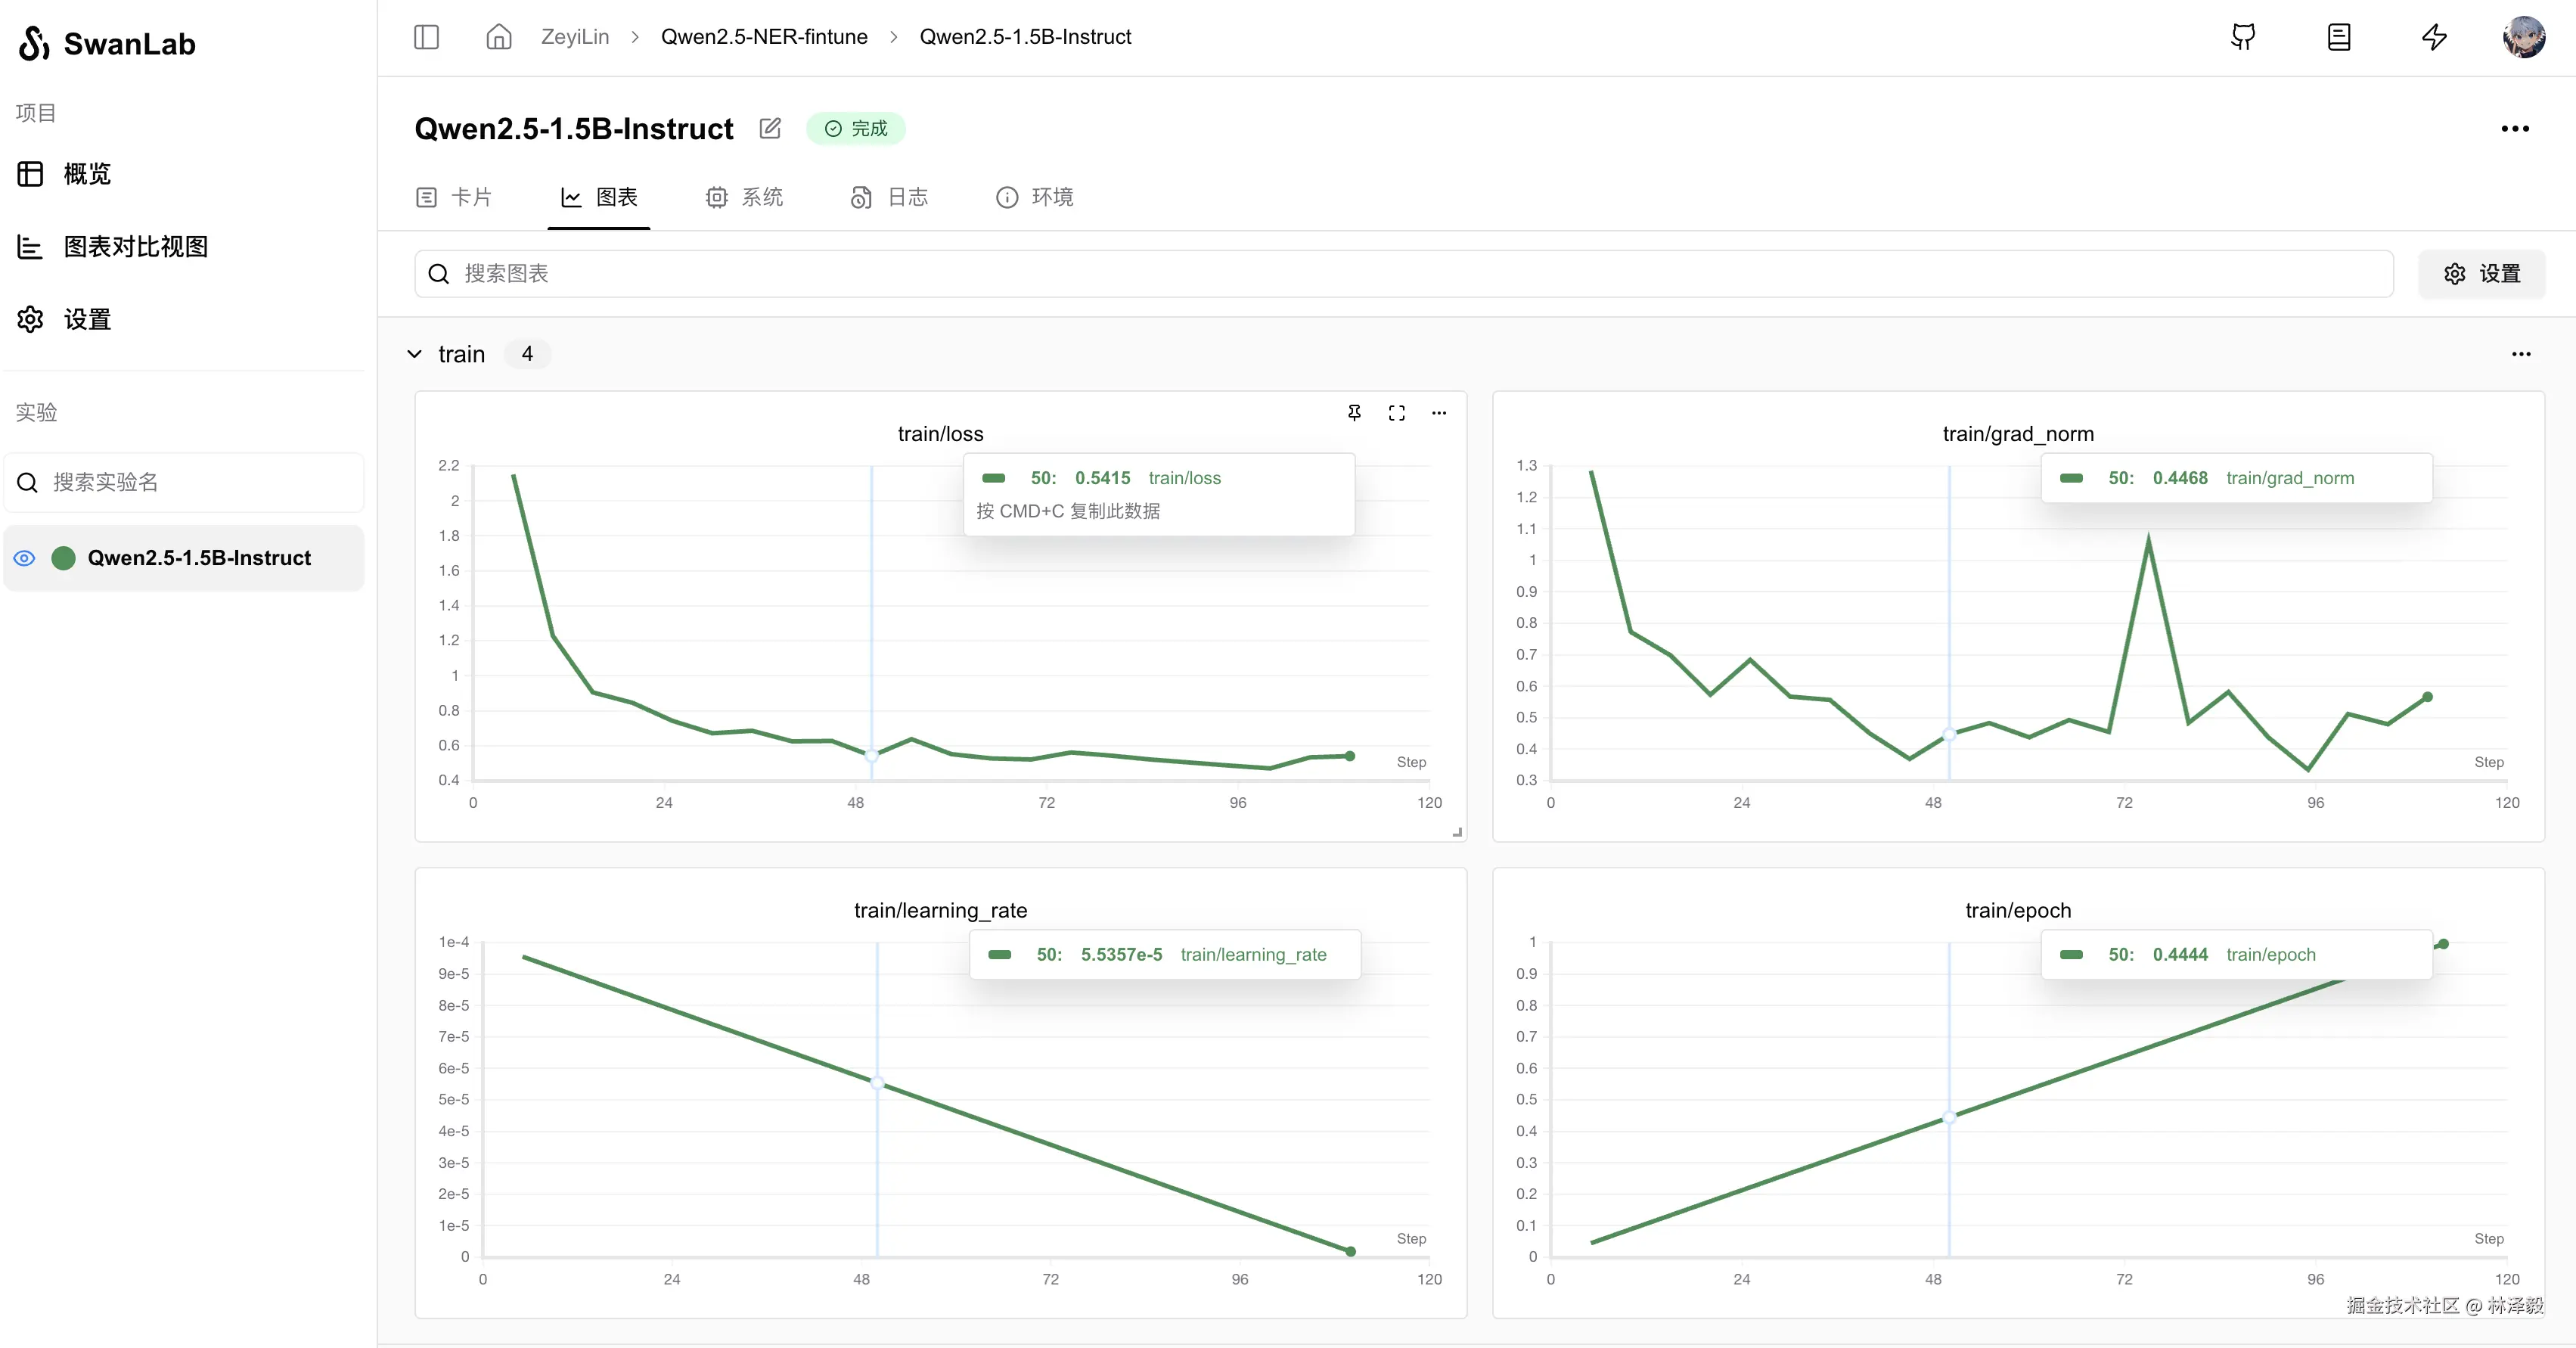Open experiment three-dot menu near title
Viewport: 2576px width, 1348px height.
coord(2514,128)
